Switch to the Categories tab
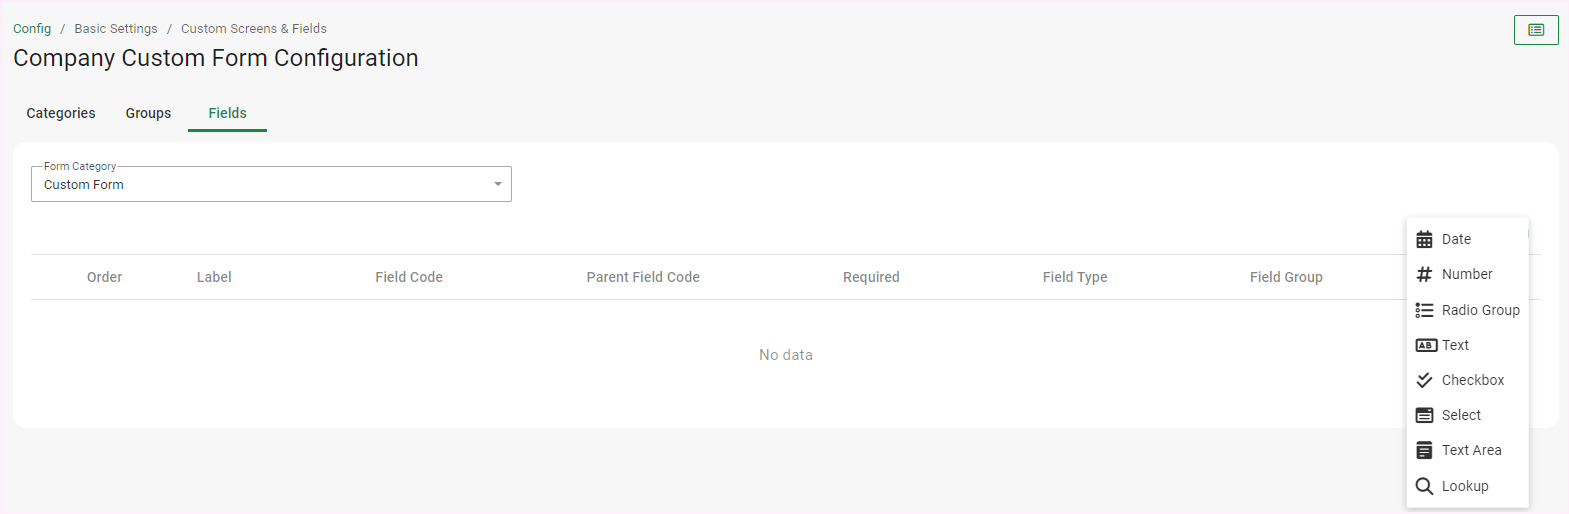This screenshot has height=514, width=1569. tap(61, 113)
